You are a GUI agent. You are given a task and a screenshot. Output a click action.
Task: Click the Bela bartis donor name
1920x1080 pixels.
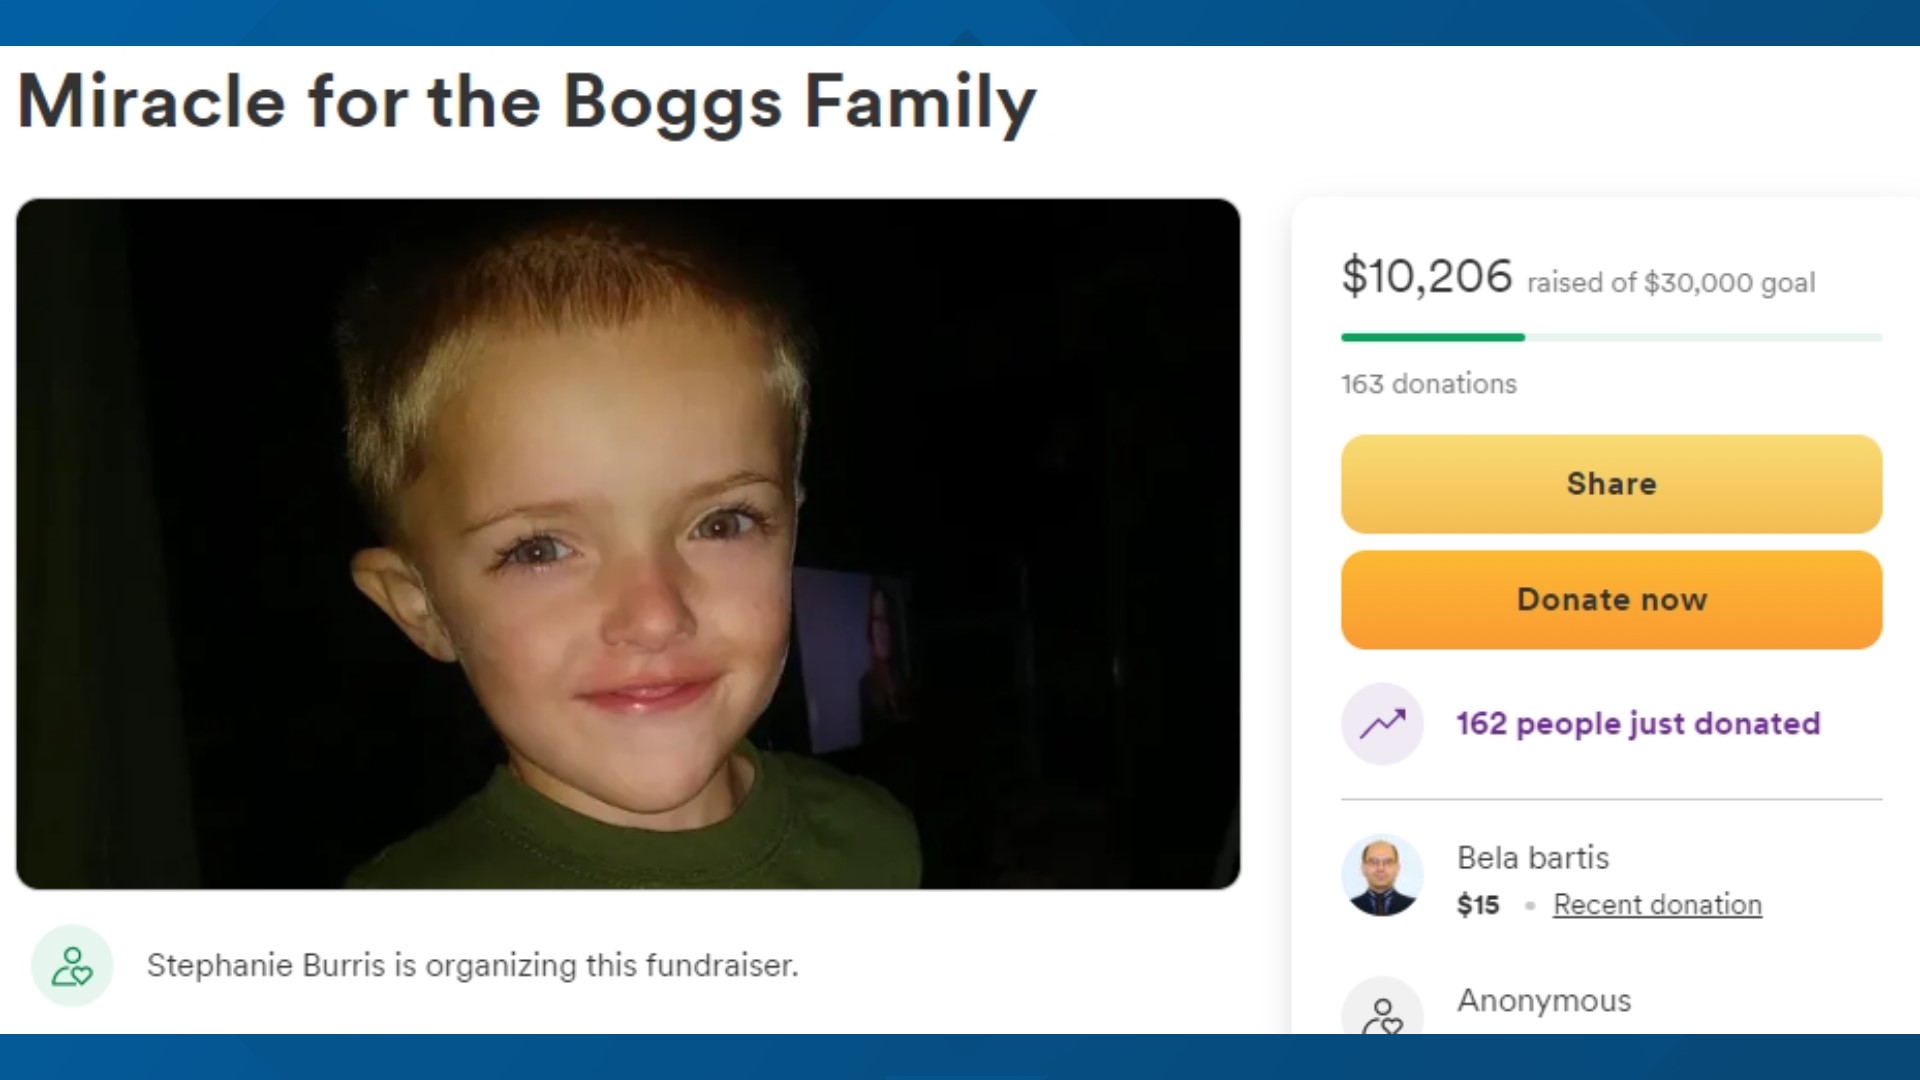pos(1532,858)
